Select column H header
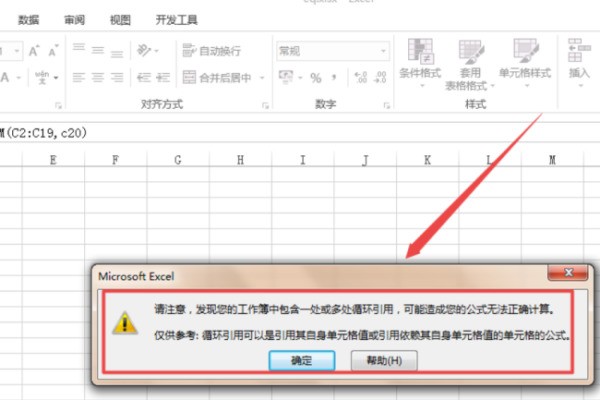 (240, 160)
